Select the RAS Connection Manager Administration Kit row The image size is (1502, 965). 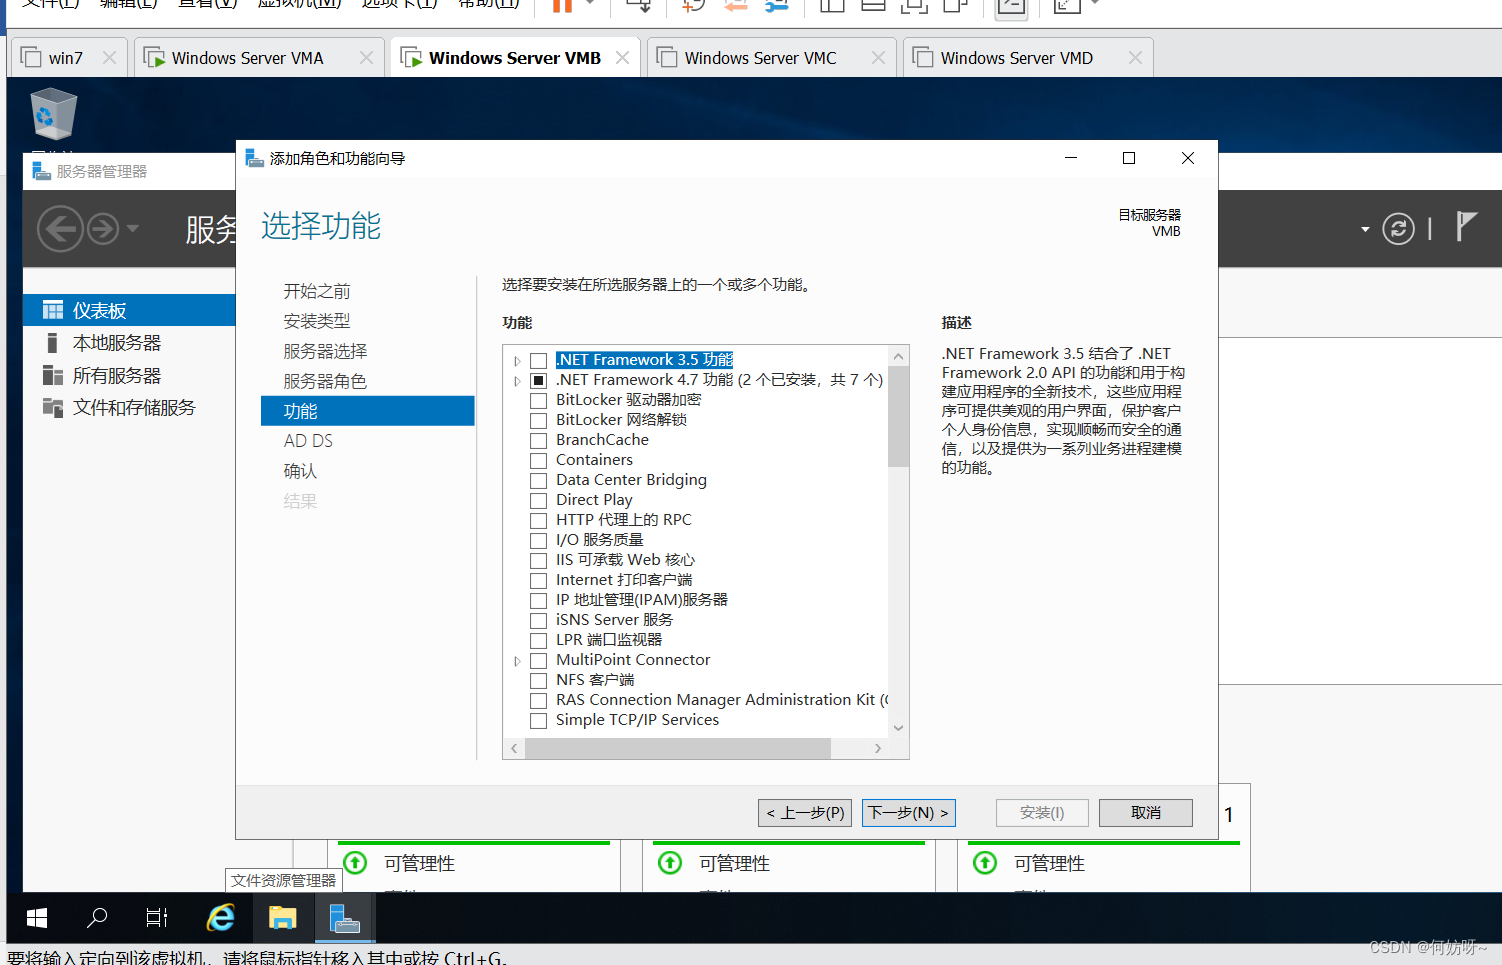coord(721,700)
